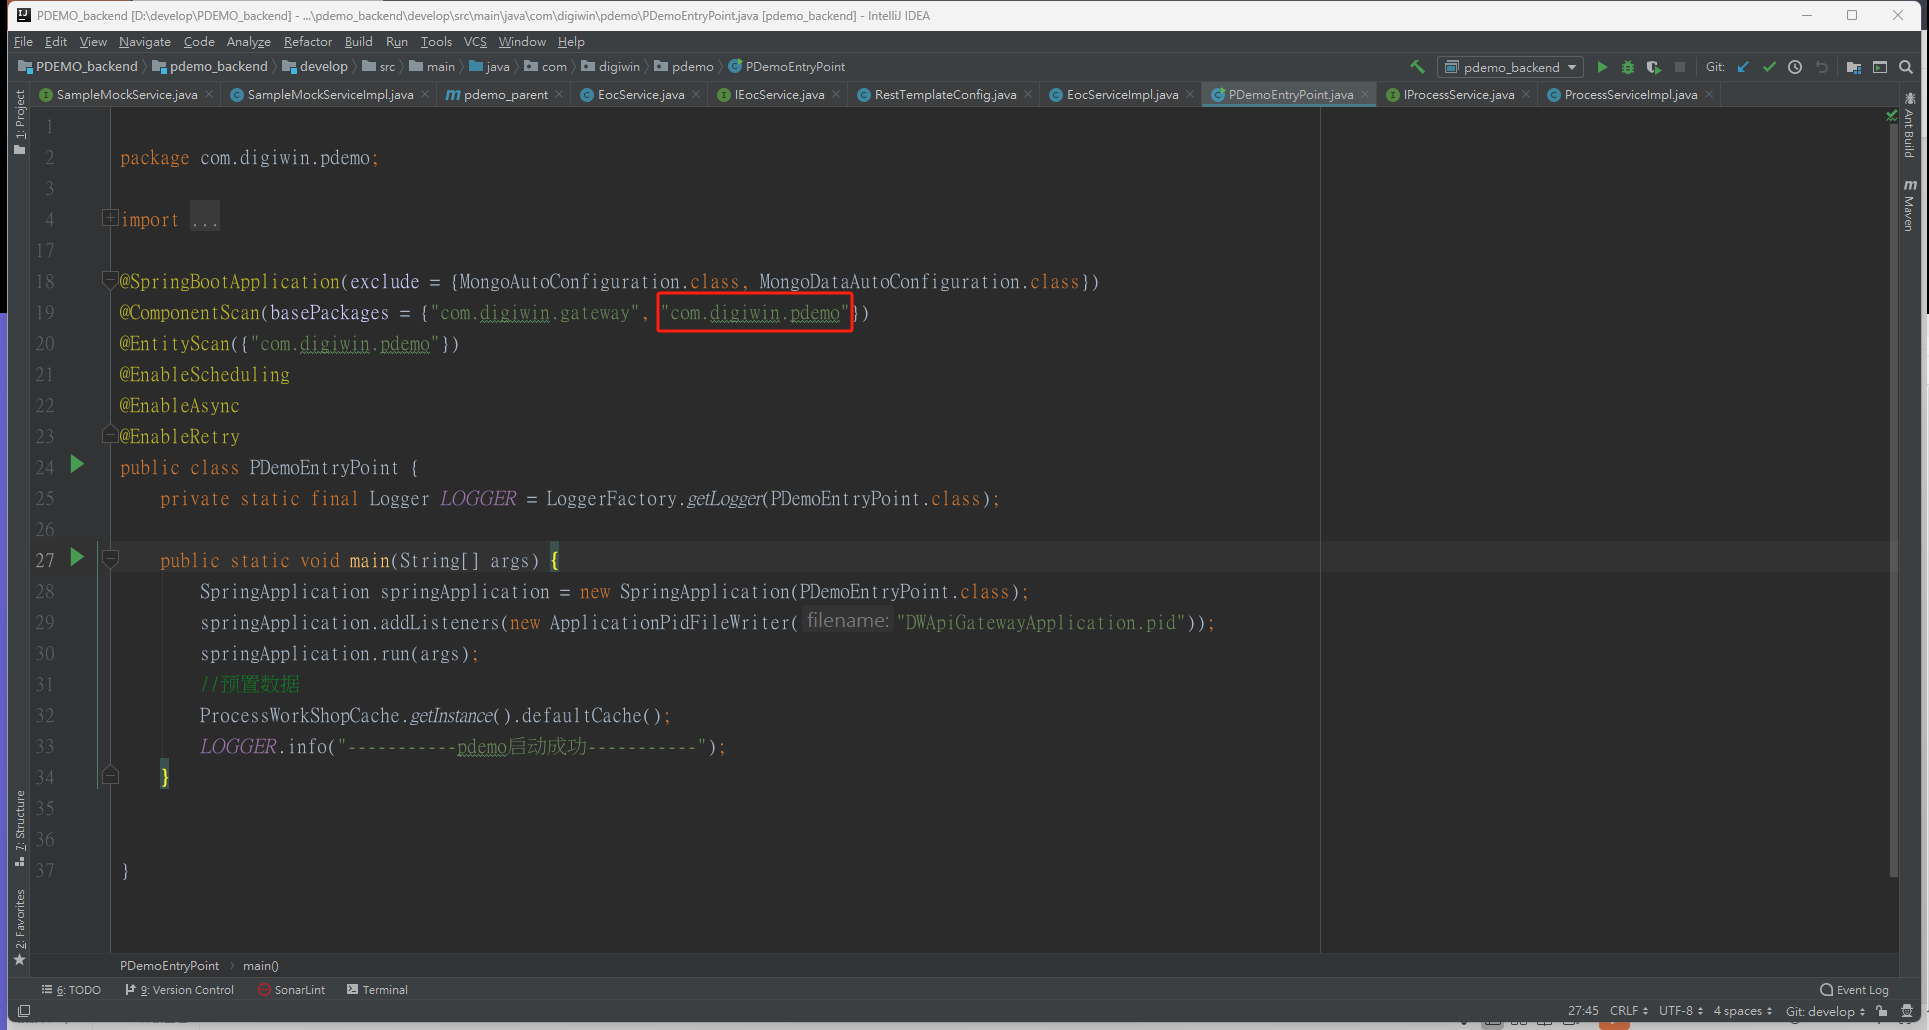Collapse the annotation block at line 18
1929x1030 pixels.
click(110, 280)
